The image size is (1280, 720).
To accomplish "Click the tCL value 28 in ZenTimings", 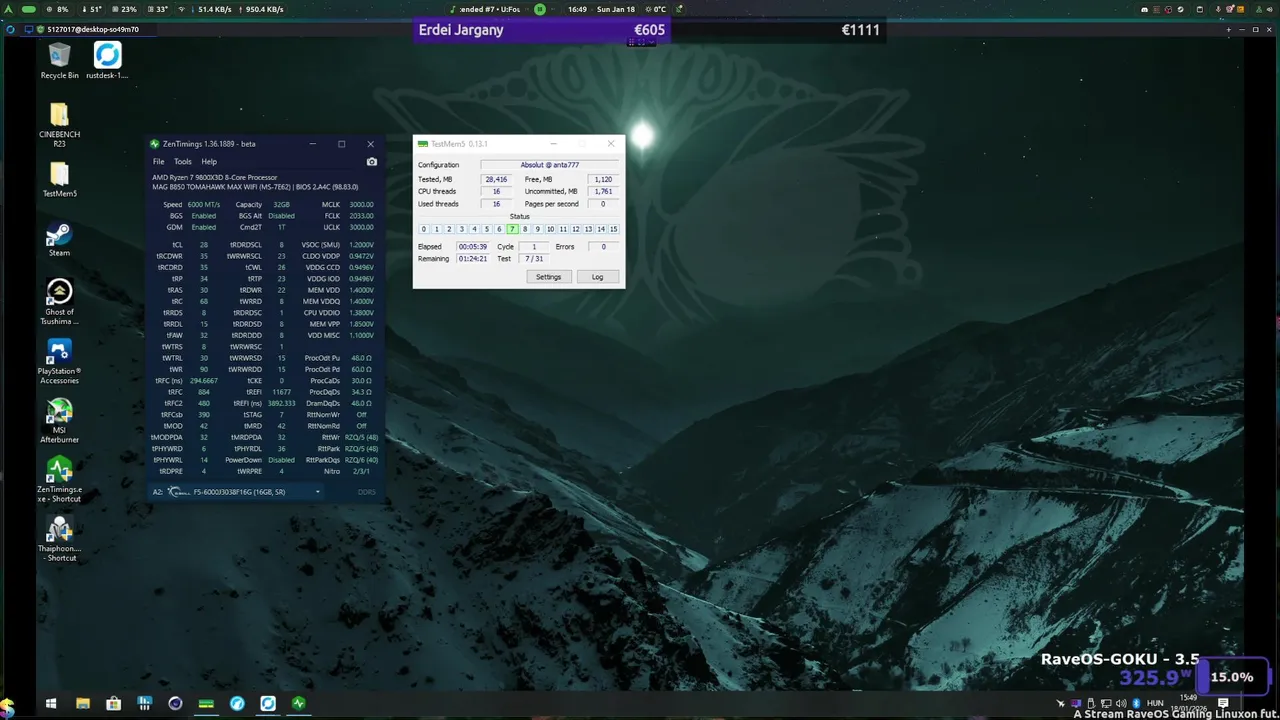I will point(204,244).
